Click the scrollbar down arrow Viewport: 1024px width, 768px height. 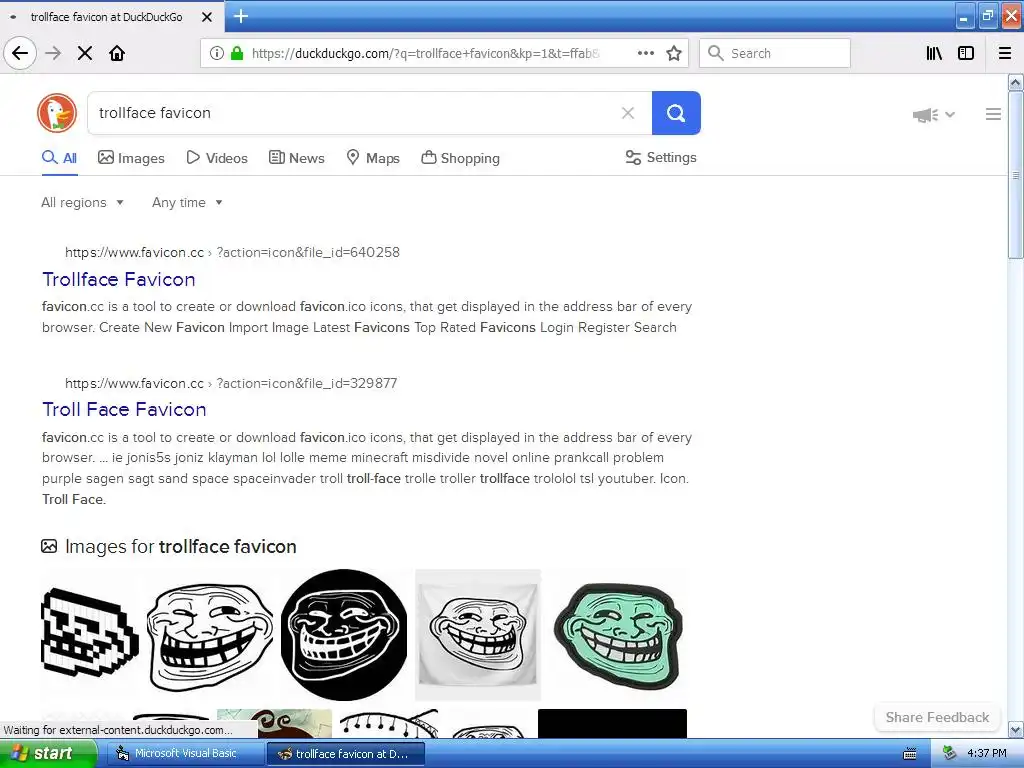(x=1015, y=729)
